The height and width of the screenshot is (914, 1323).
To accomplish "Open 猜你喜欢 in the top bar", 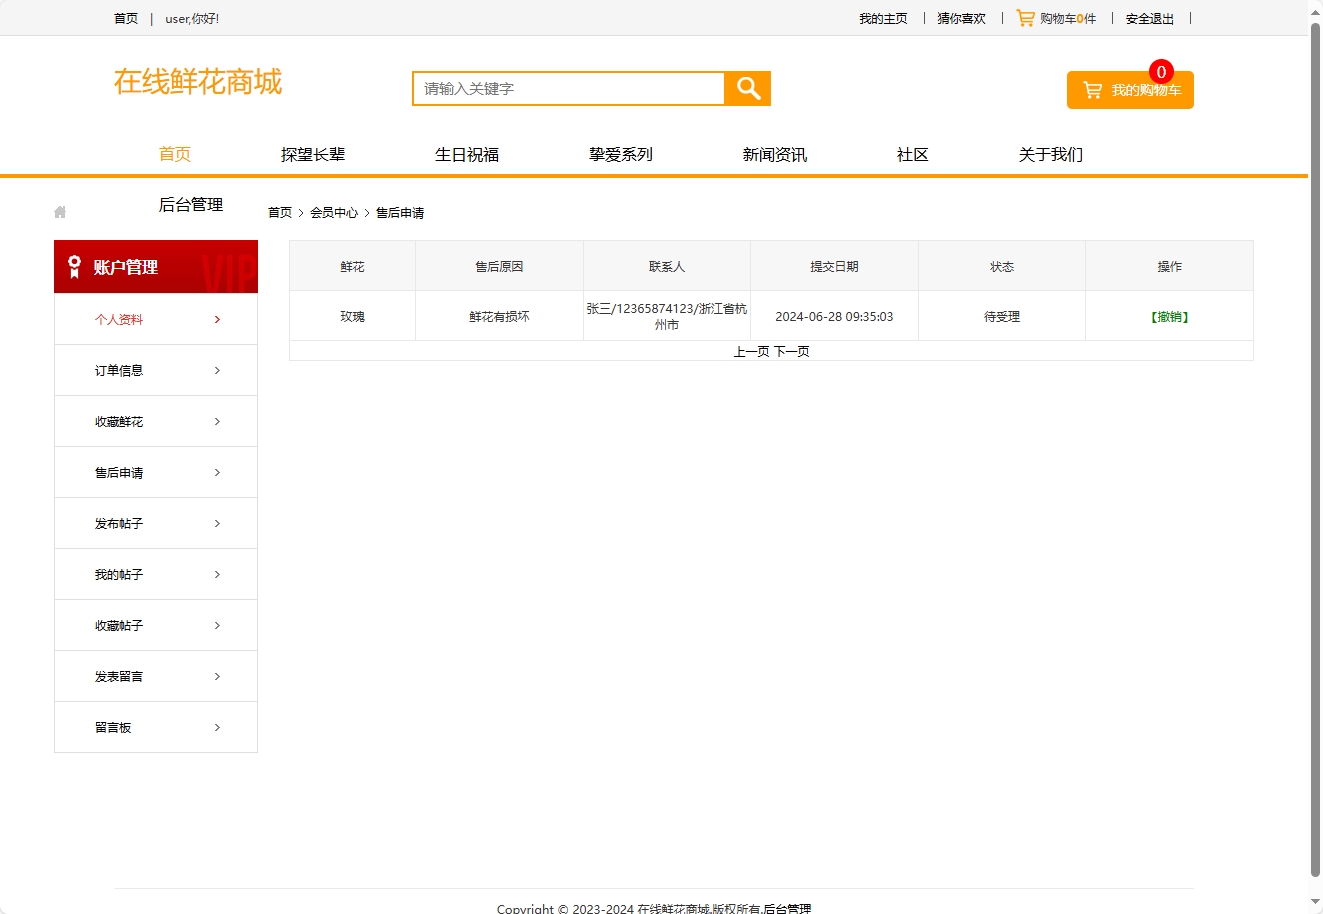I will click(x=960, y=17).
